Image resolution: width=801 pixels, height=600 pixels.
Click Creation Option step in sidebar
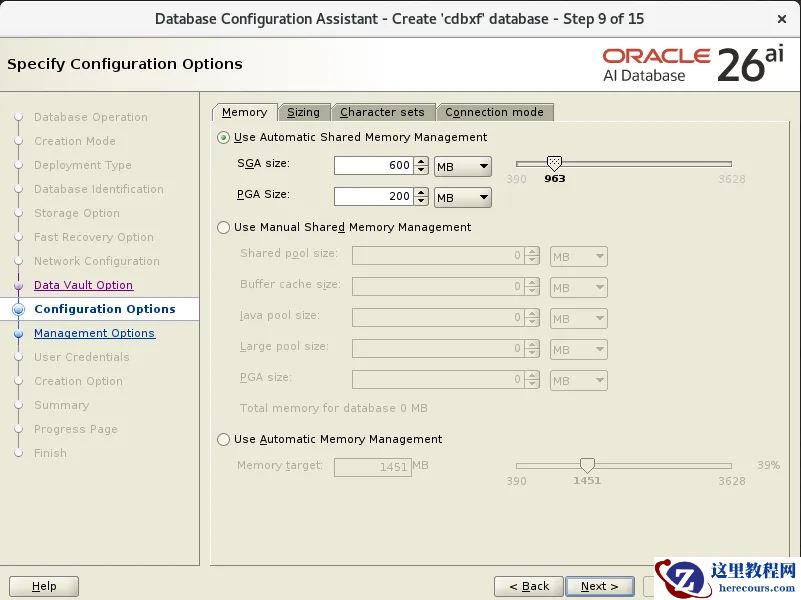point(78,381)
